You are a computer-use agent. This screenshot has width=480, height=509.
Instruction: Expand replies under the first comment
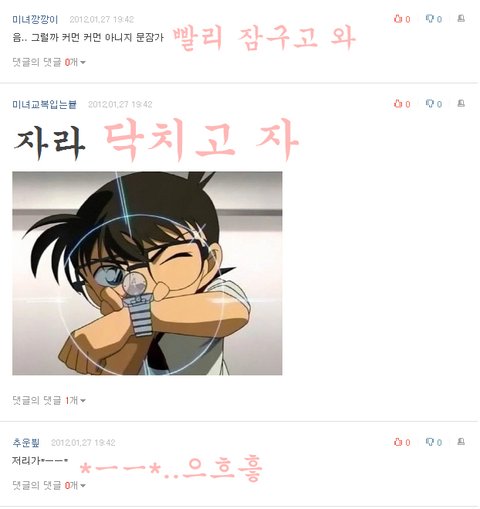[x=49, y=62]
